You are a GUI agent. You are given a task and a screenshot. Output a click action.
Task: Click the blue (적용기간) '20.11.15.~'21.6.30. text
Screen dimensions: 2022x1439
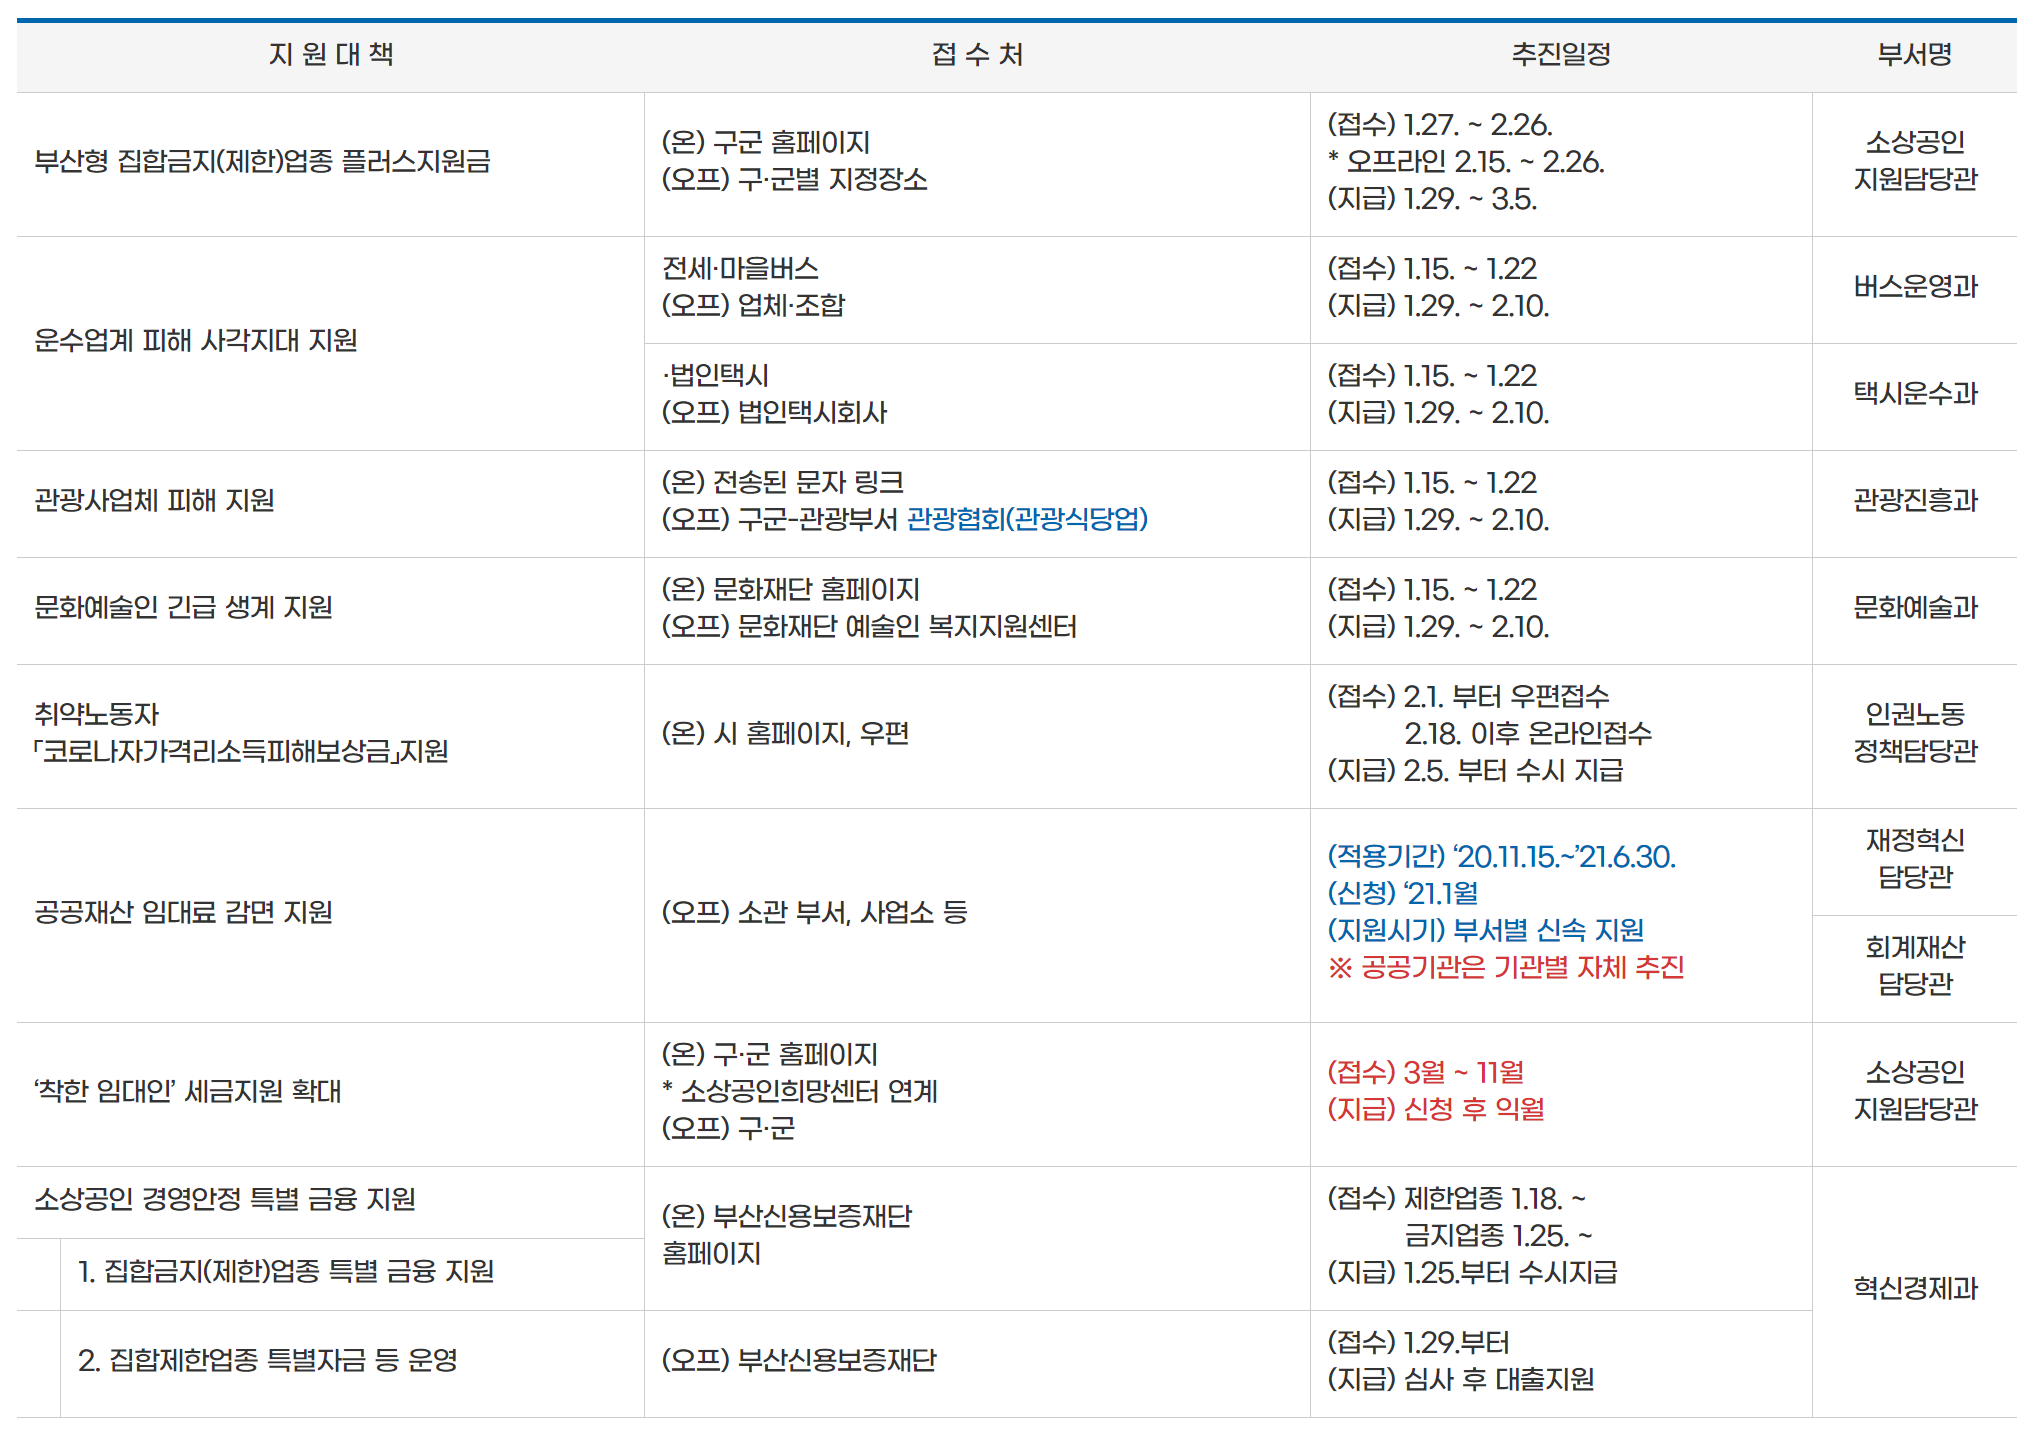[x=1501, y=857]
